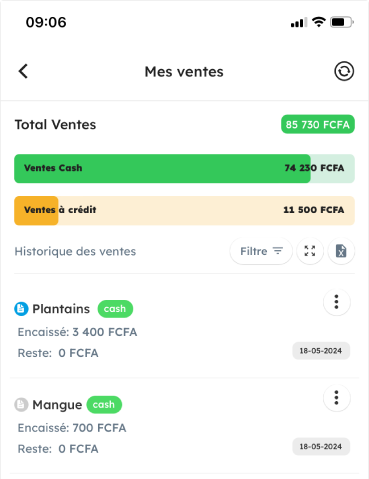Image resolution: width=369 pixels, height=479 pixels.
Task: Tap the blue receipt icon beside Plantains
Action: pyautogui.click(x=21, y=309)
